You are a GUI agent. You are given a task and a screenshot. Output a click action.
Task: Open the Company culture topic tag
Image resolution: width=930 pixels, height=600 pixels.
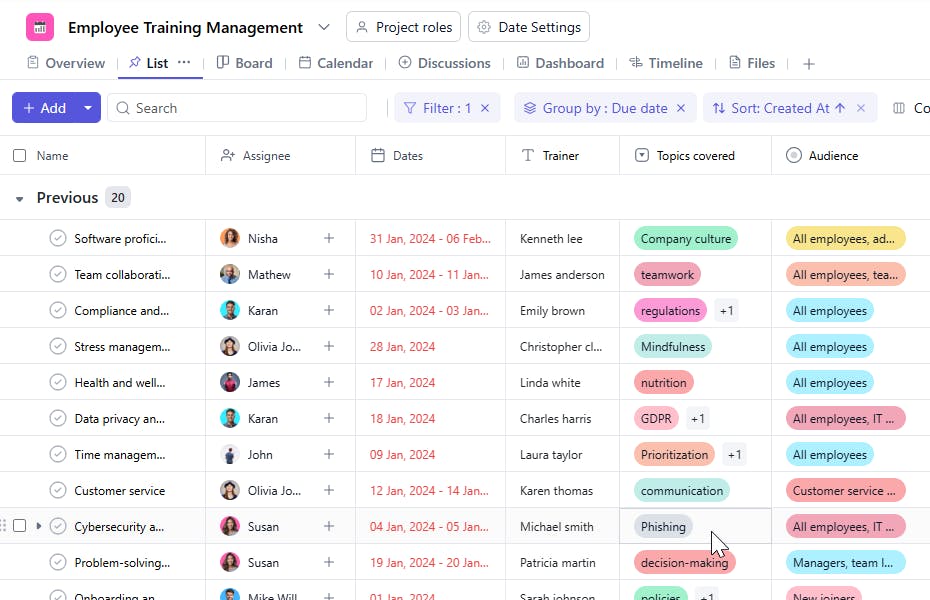(686, 238)
